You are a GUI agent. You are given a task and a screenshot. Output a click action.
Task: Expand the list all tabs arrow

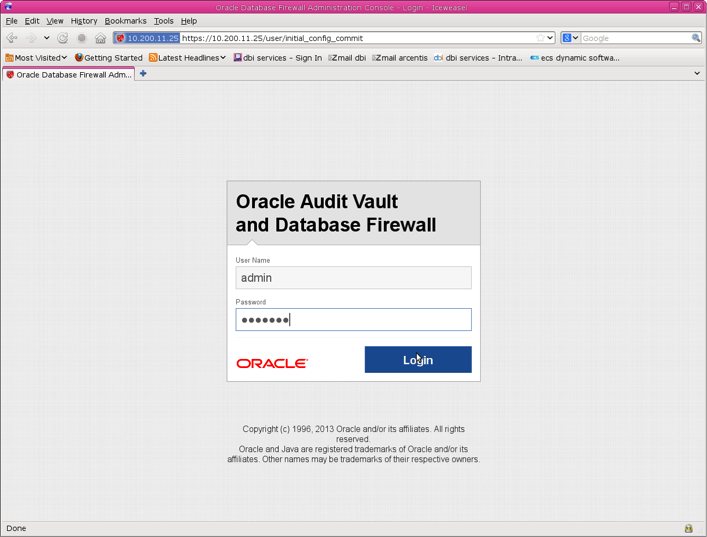click(697, 73)
